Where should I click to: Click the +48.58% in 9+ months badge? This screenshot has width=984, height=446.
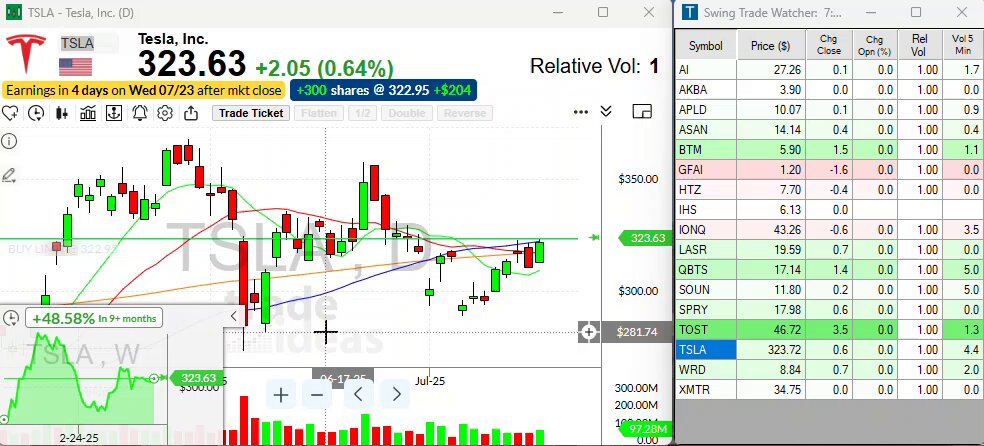click(x=94, y=318)
